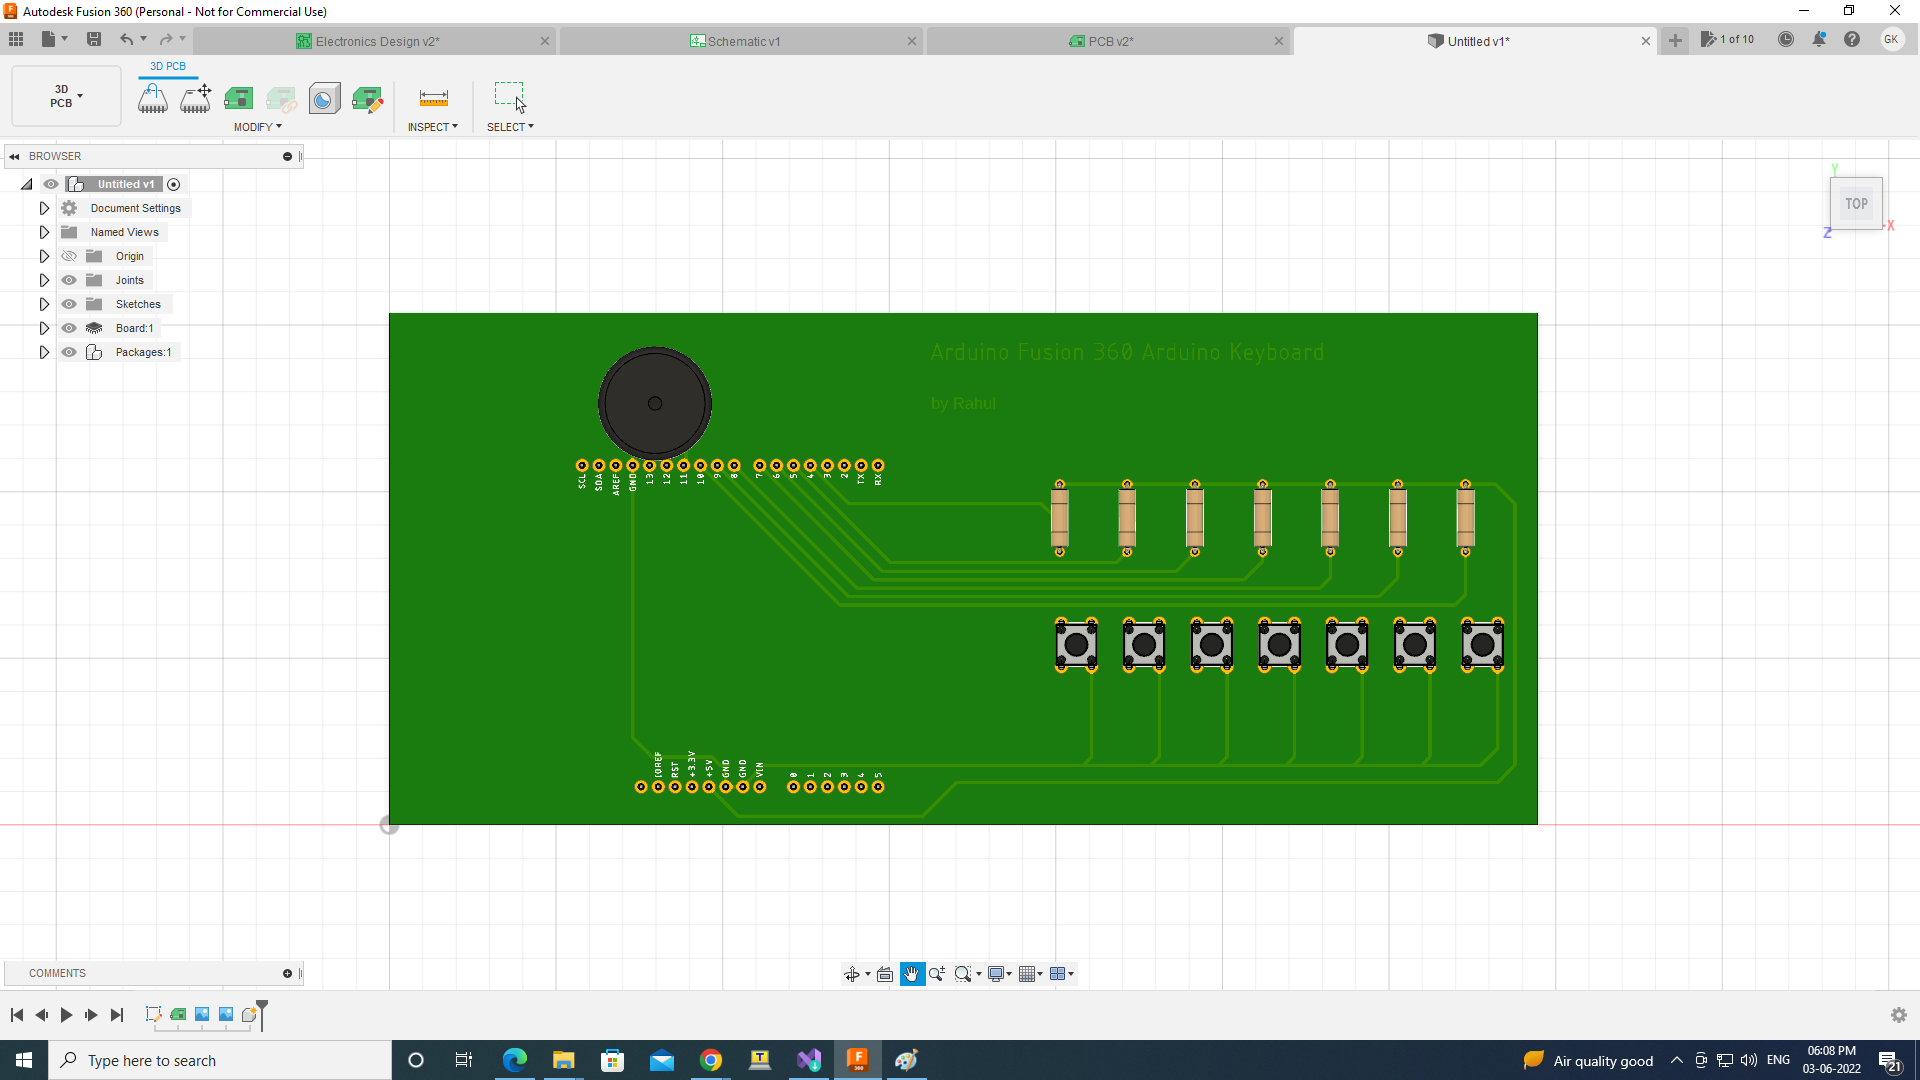Toggle visibility of Board:1 layer
Screen dimensions: 1920x1080
click(69, 328)
